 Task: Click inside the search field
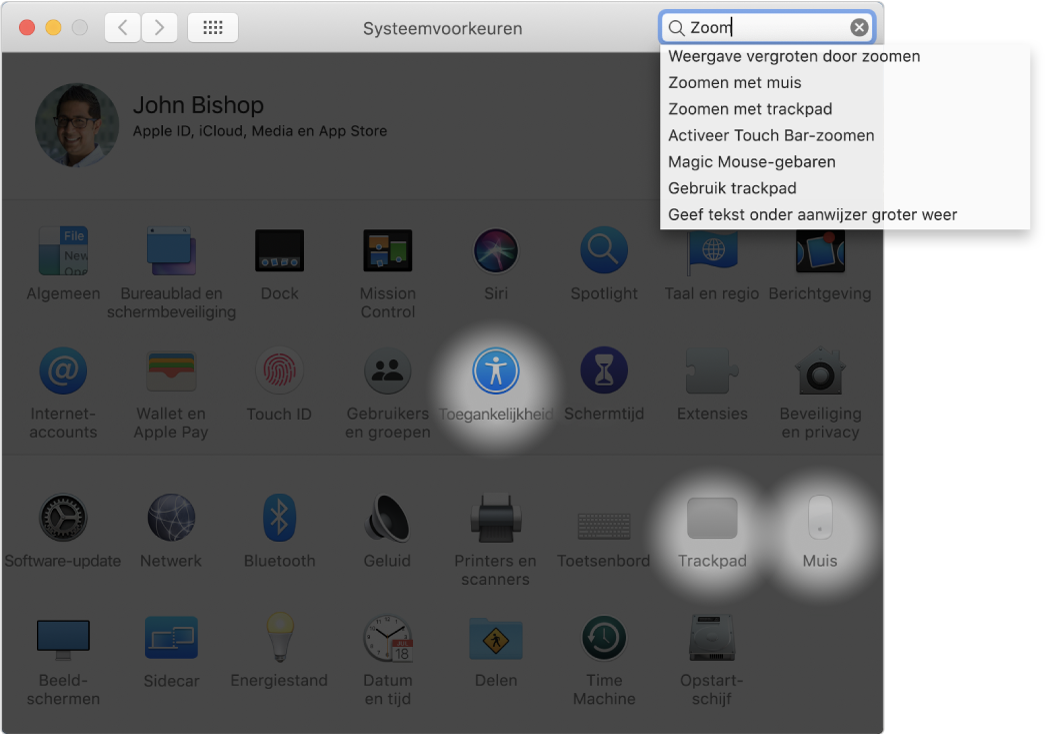(767, 27)
